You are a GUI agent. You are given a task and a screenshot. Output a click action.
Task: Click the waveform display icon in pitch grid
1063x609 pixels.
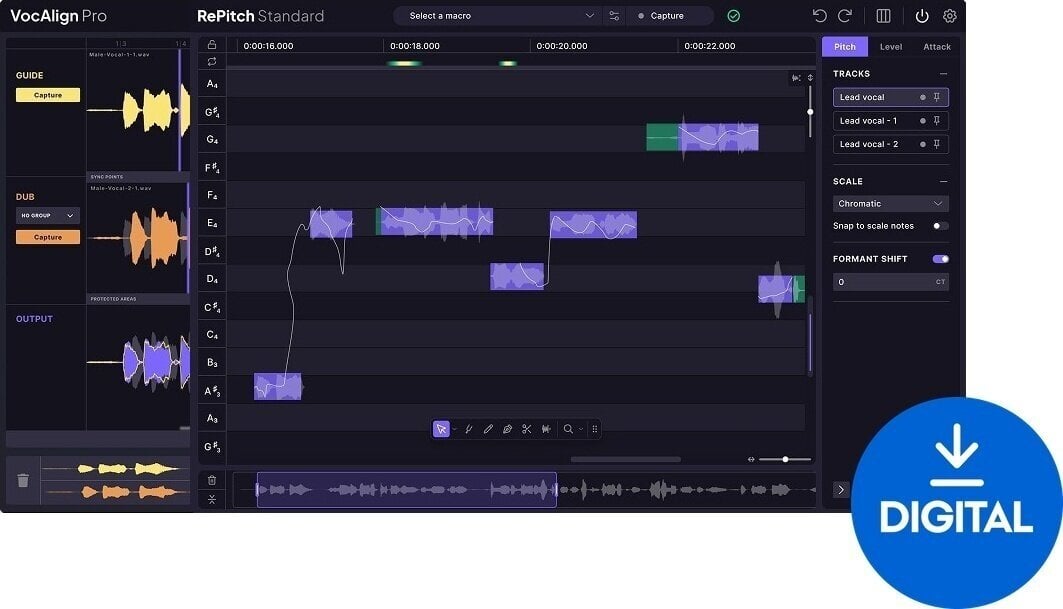tap(797, 78)
